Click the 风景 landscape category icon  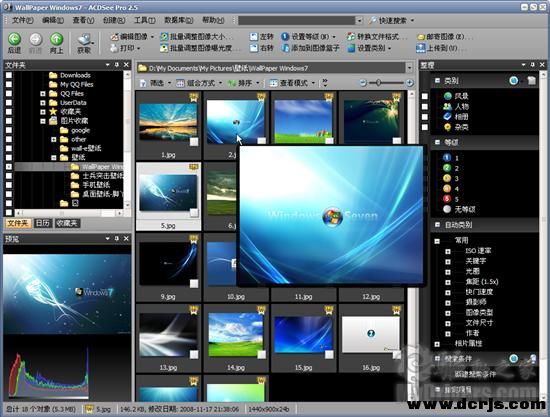(x=448, y=96)
